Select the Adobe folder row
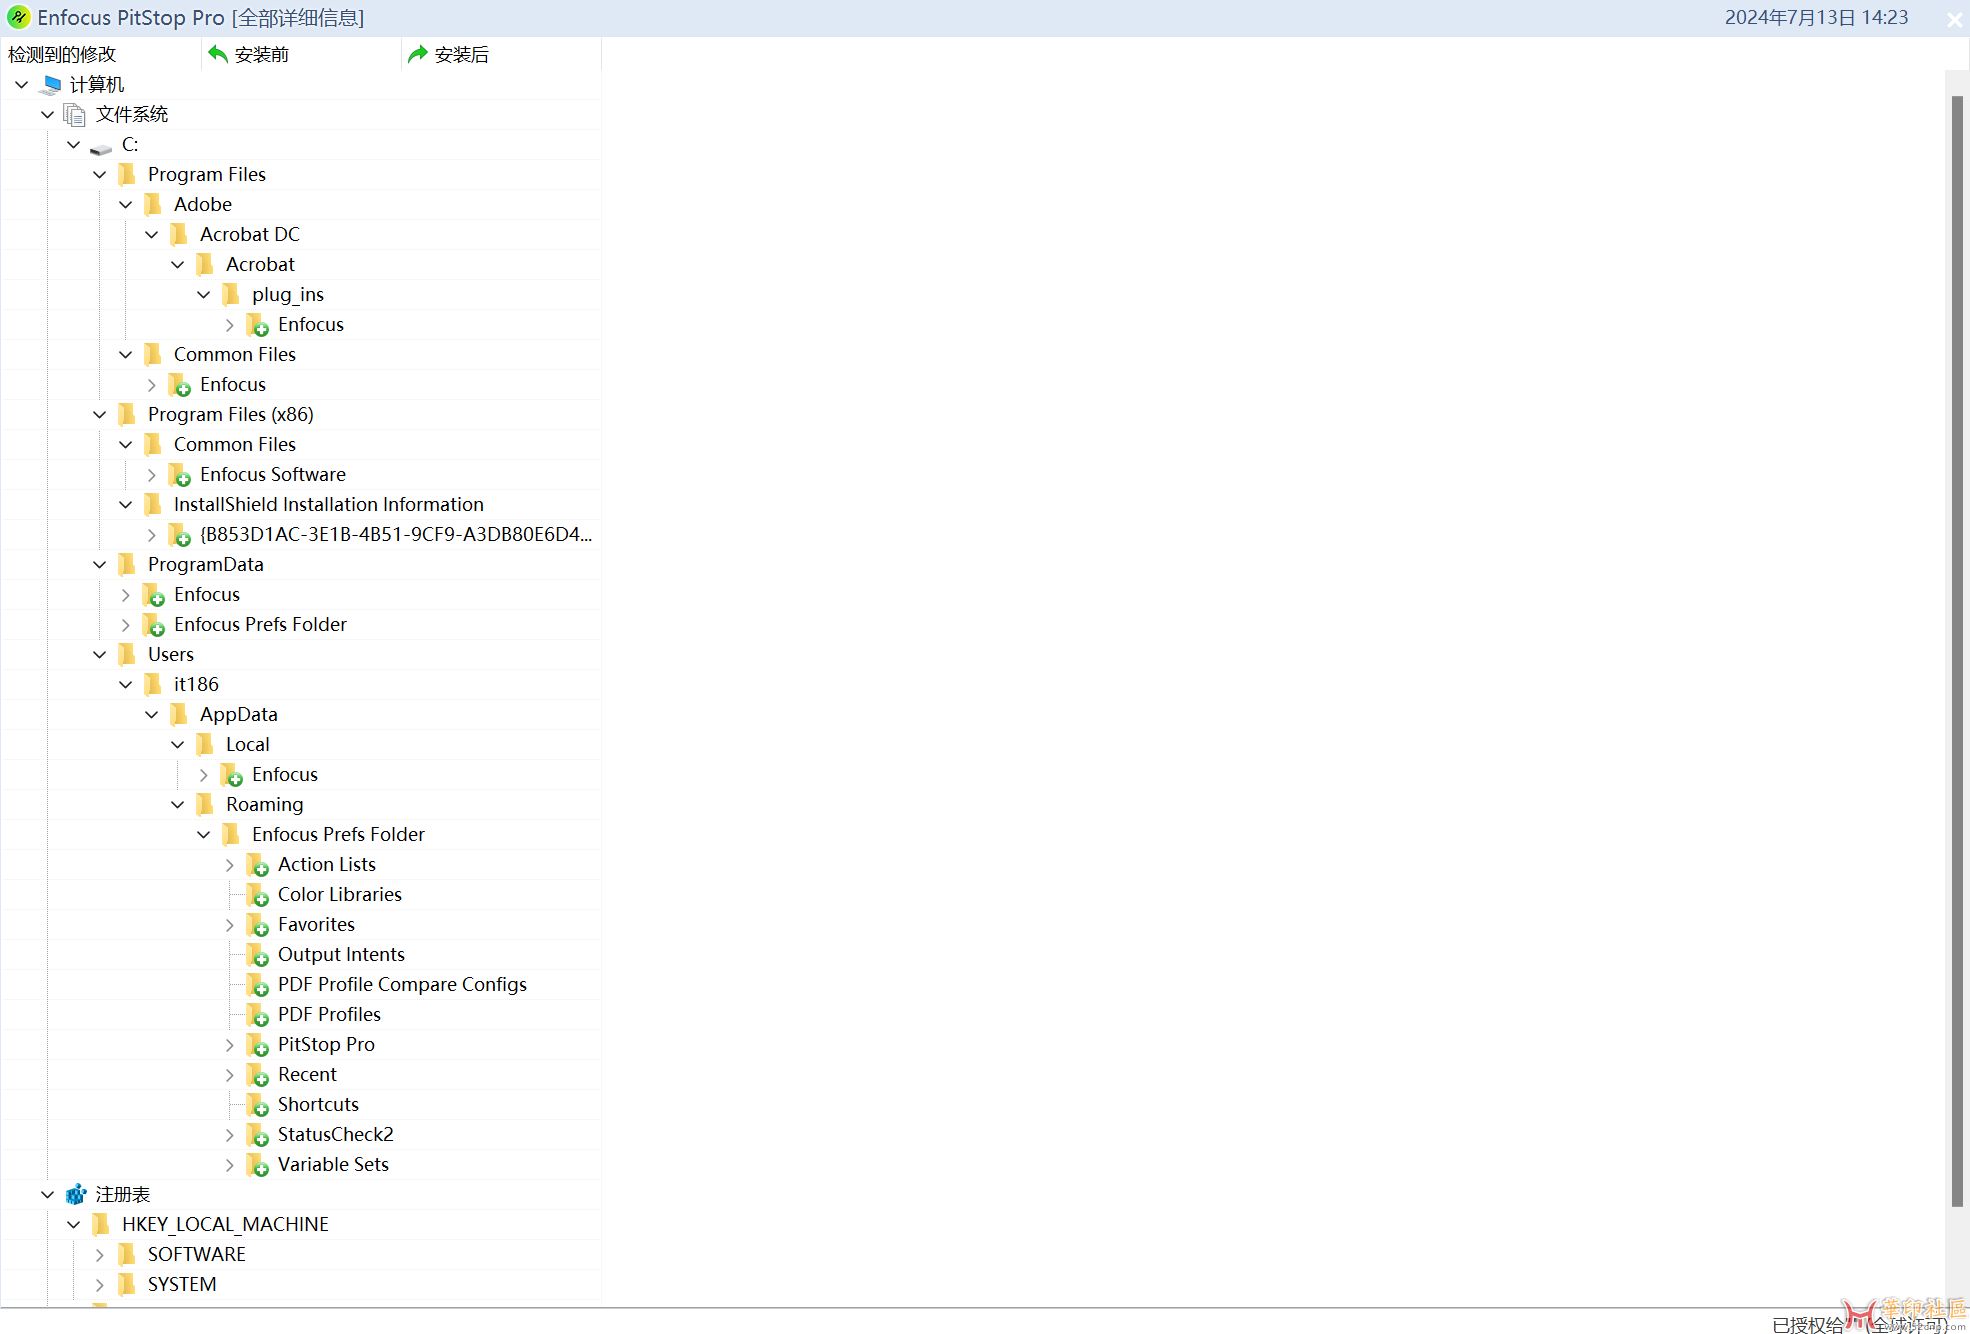The image size is (1970, 1334). point(301,204)
